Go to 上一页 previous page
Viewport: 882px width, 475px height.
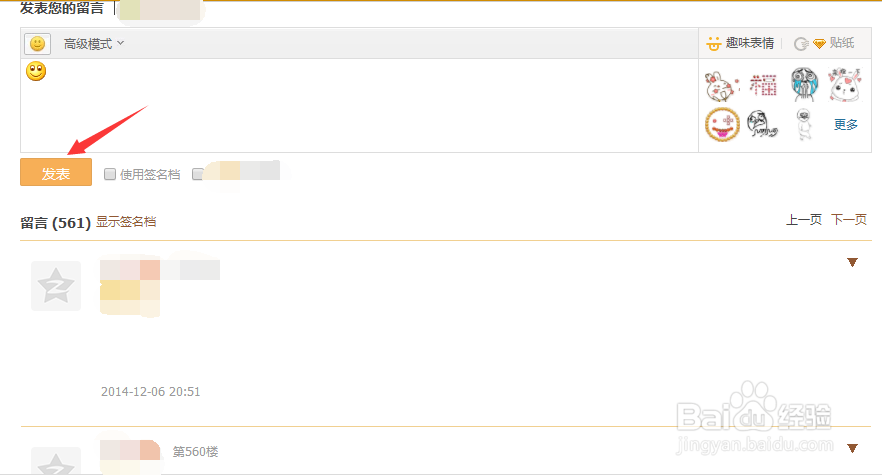coord(803,220)
